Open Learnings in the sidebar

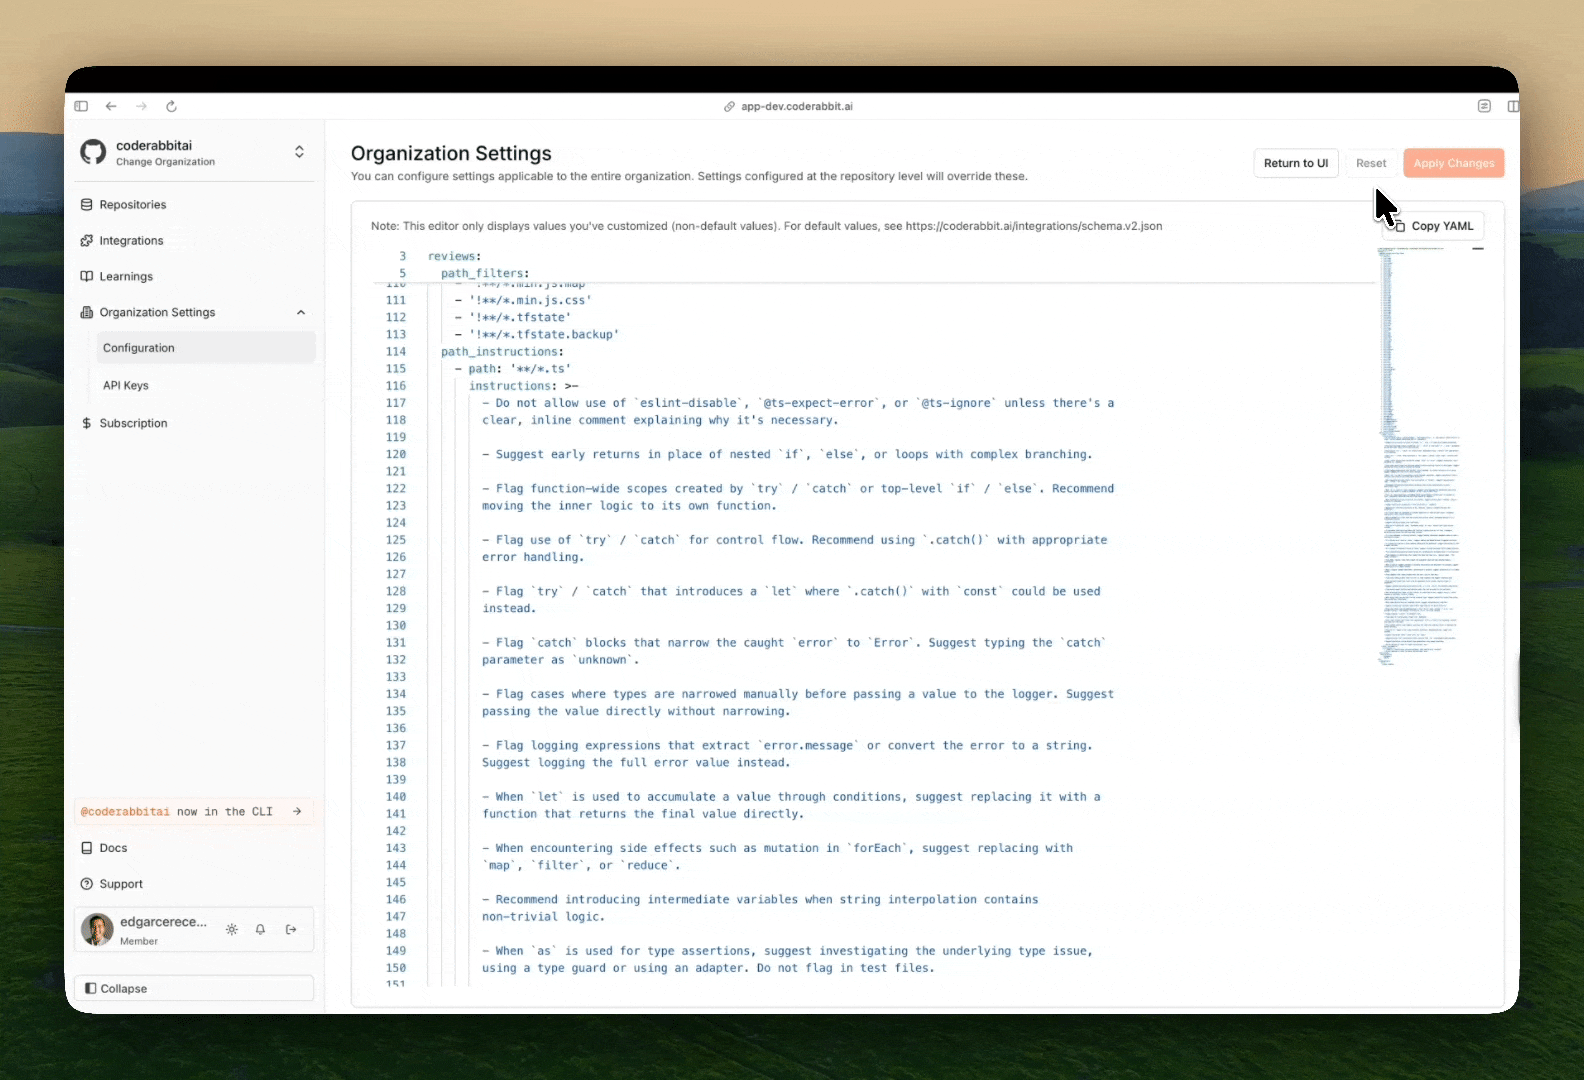click(x=195, y=277)
